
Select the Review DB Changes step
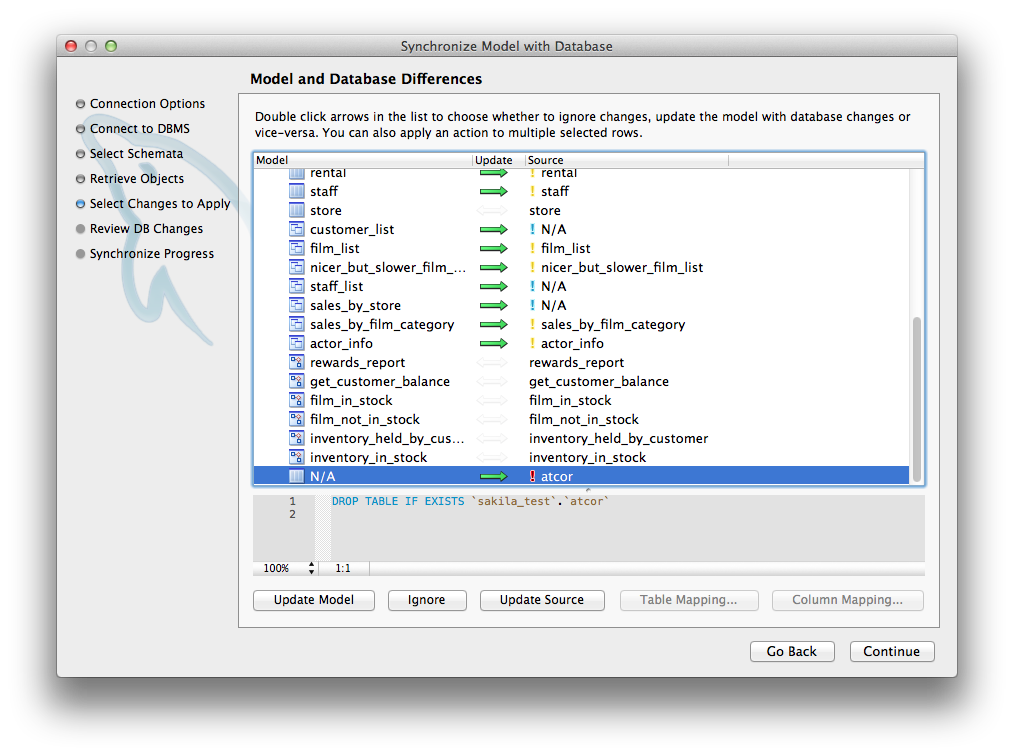point(146,229)
